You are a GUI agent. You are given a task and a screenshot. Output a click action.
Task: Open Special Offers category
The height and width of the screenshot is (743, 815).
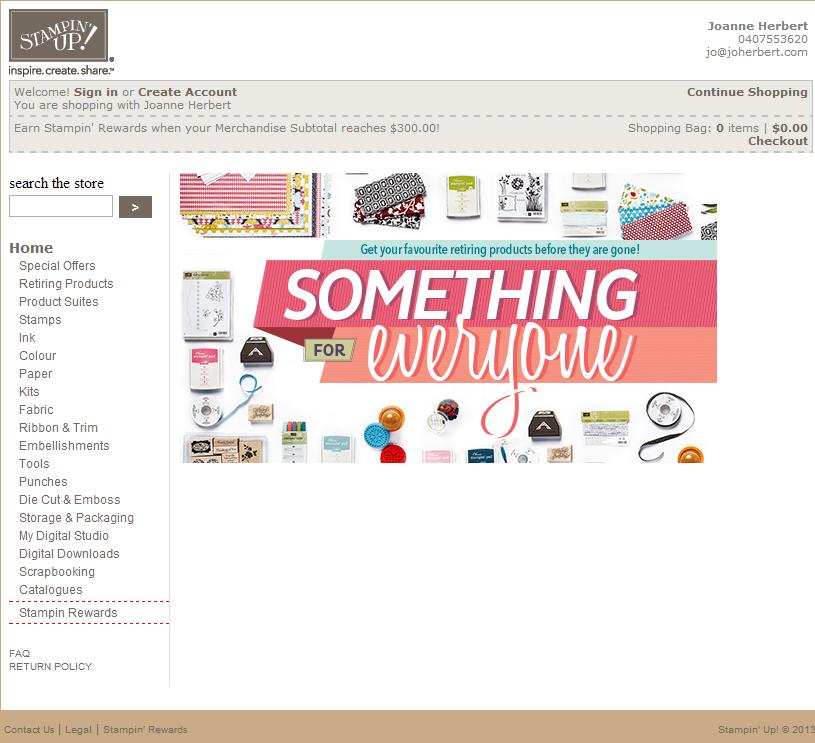click(57, 266)
